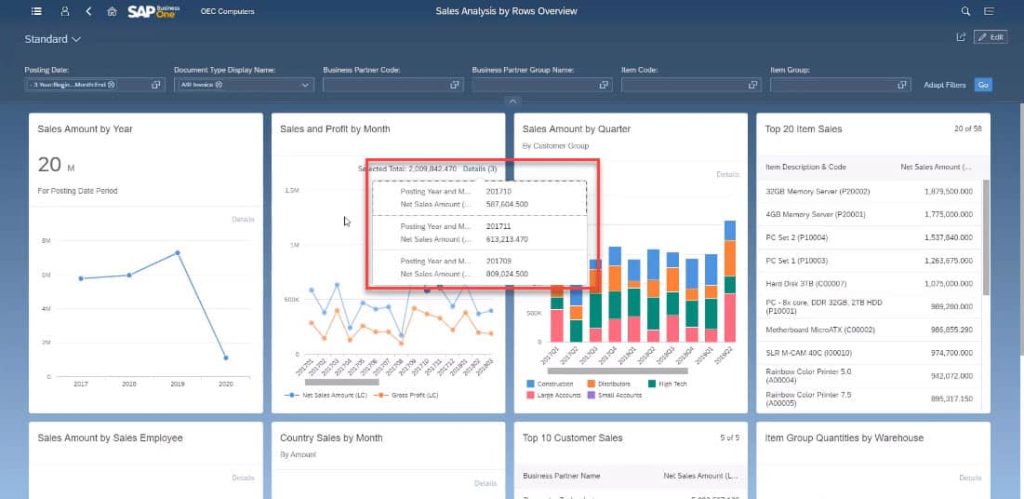Click the Go button
This screenshot has width=1024, height=499.
[x=983, y=85]
